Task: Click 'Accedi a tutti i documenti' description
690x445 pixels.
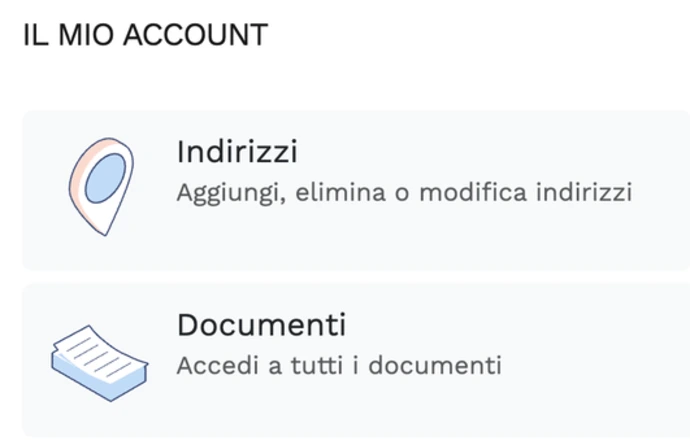Action: [x=339, y=364]
